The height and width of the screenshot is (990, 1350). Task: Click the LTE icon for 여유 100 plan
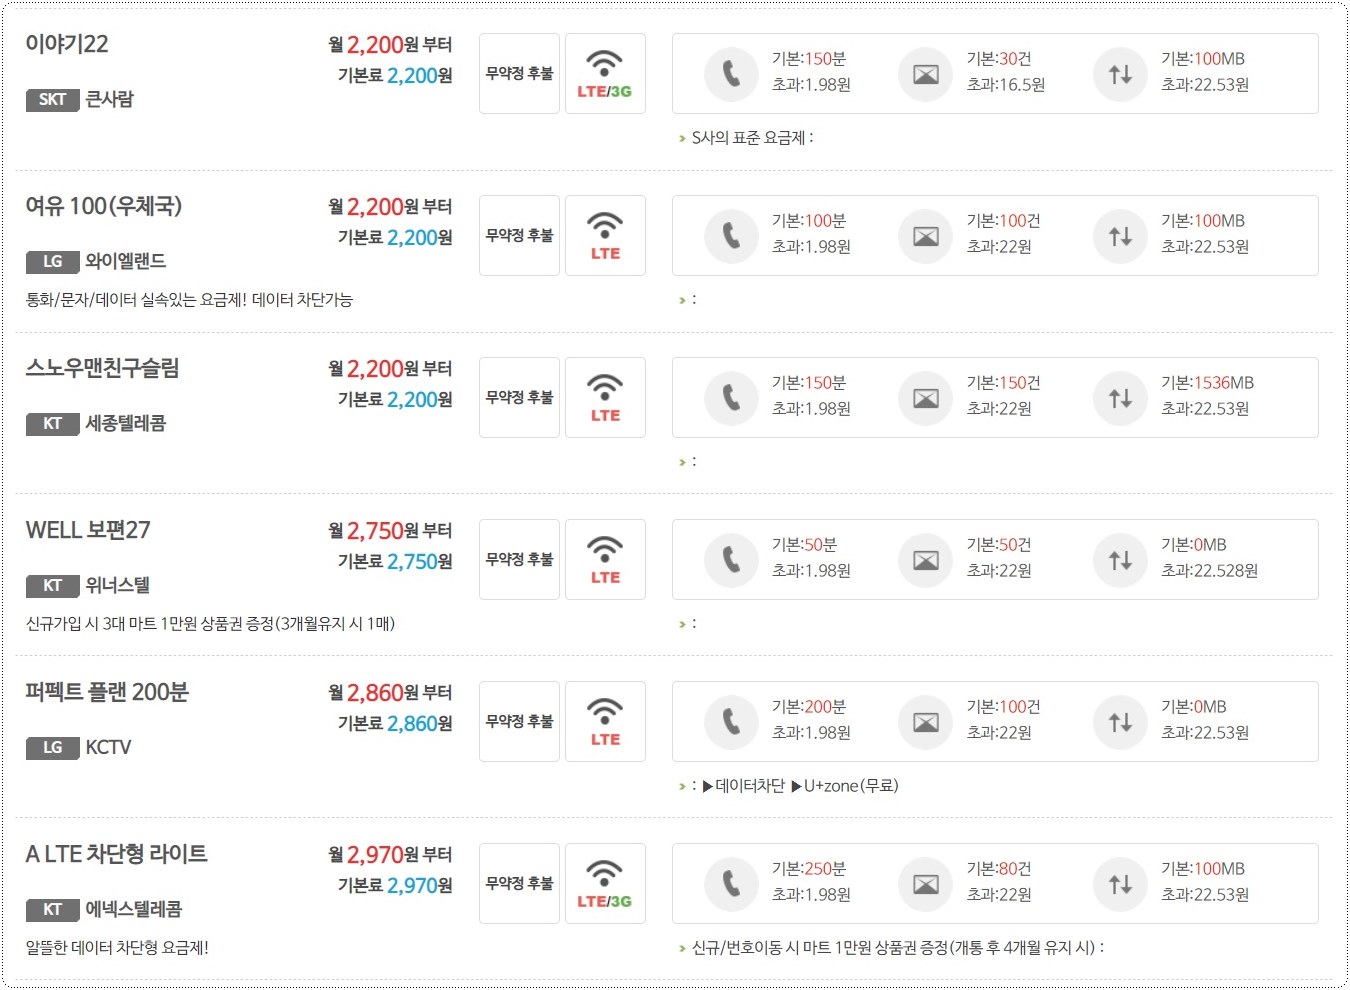[x=605, y=235]
